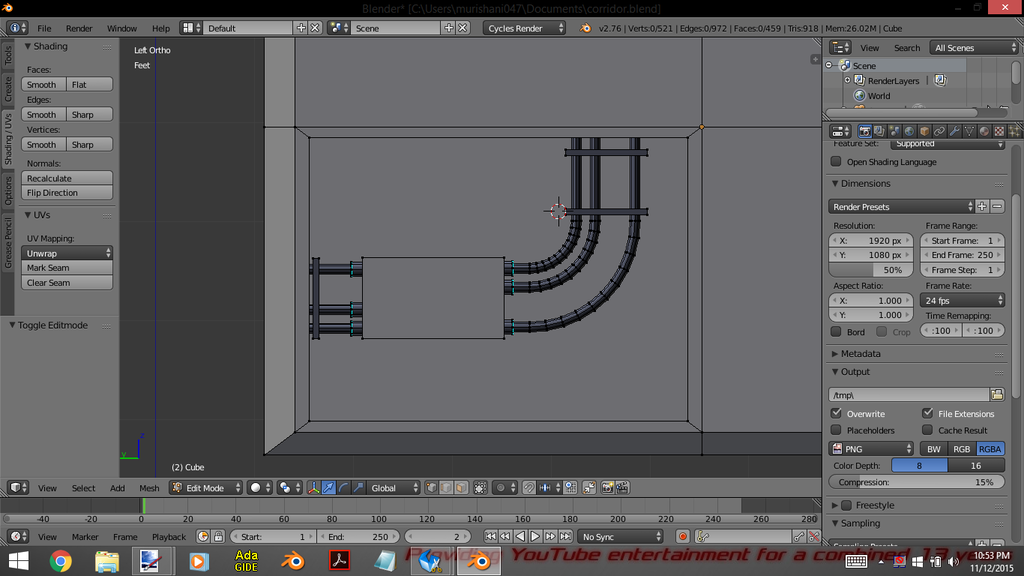
Task: Enable the Placeholders checkbox
Action: coord(836,431)
